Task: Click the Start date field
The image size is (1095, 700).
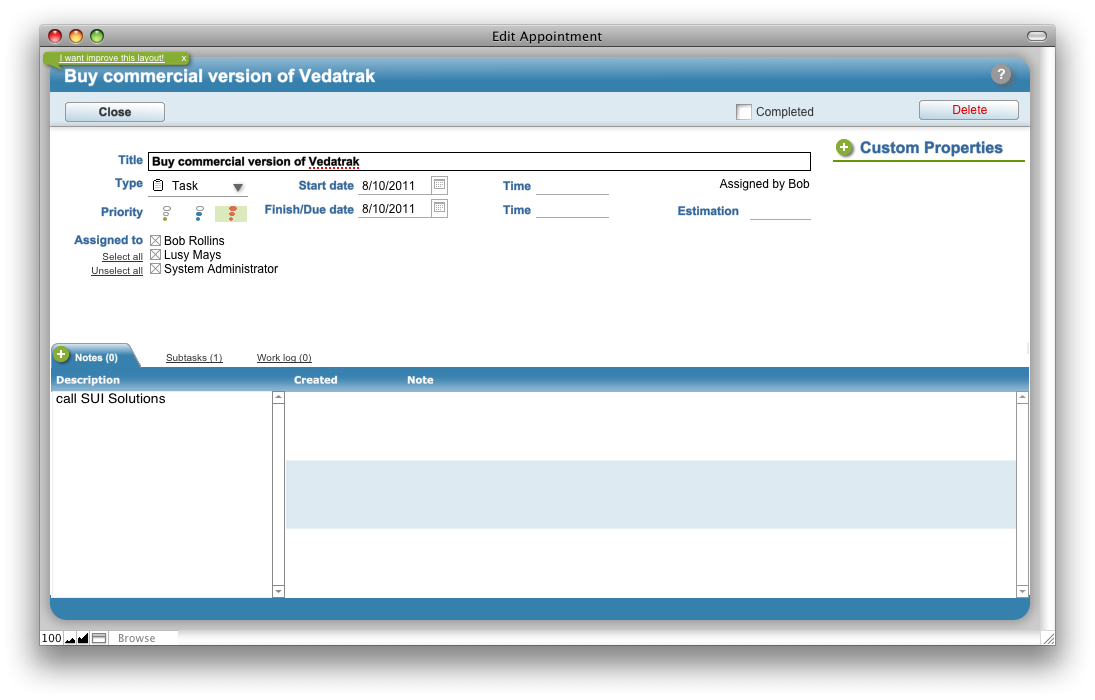Action: (394, 186)
